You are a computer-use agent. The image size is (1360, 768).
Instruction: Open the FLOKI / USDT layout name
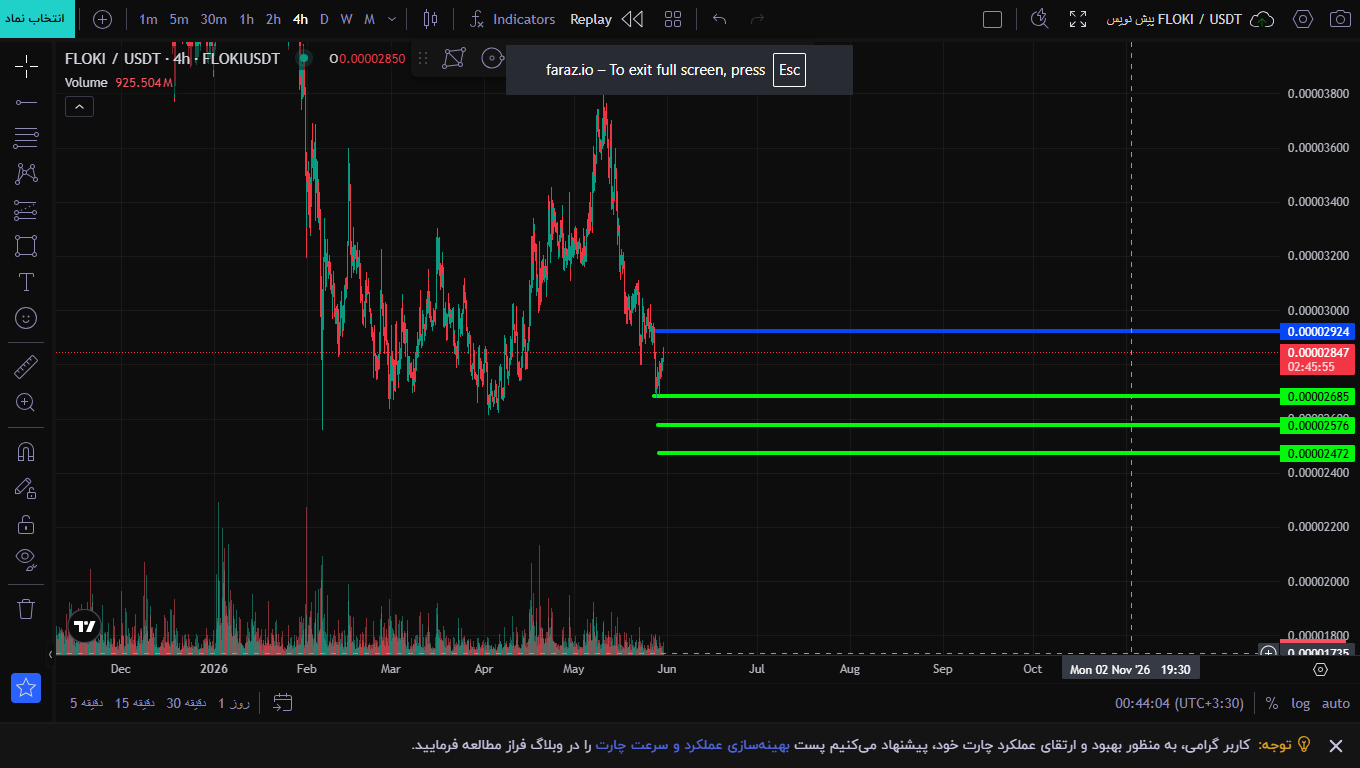point(1174,19)
